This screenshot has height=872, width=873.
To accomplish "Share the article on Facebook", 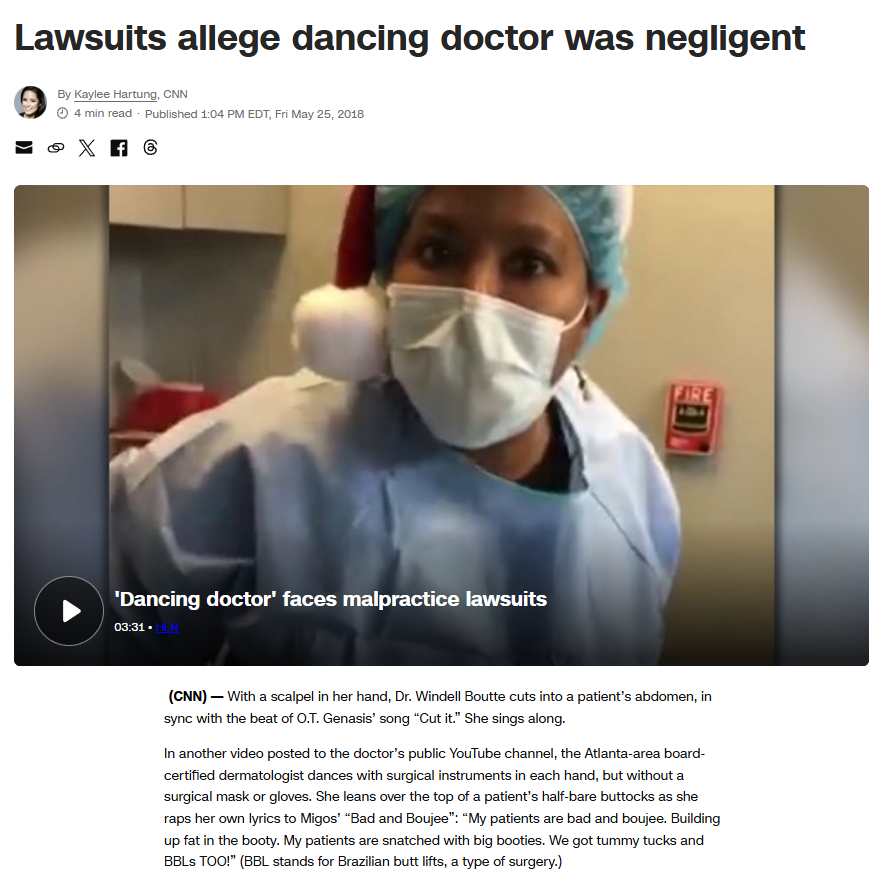I will pos(119,148).
